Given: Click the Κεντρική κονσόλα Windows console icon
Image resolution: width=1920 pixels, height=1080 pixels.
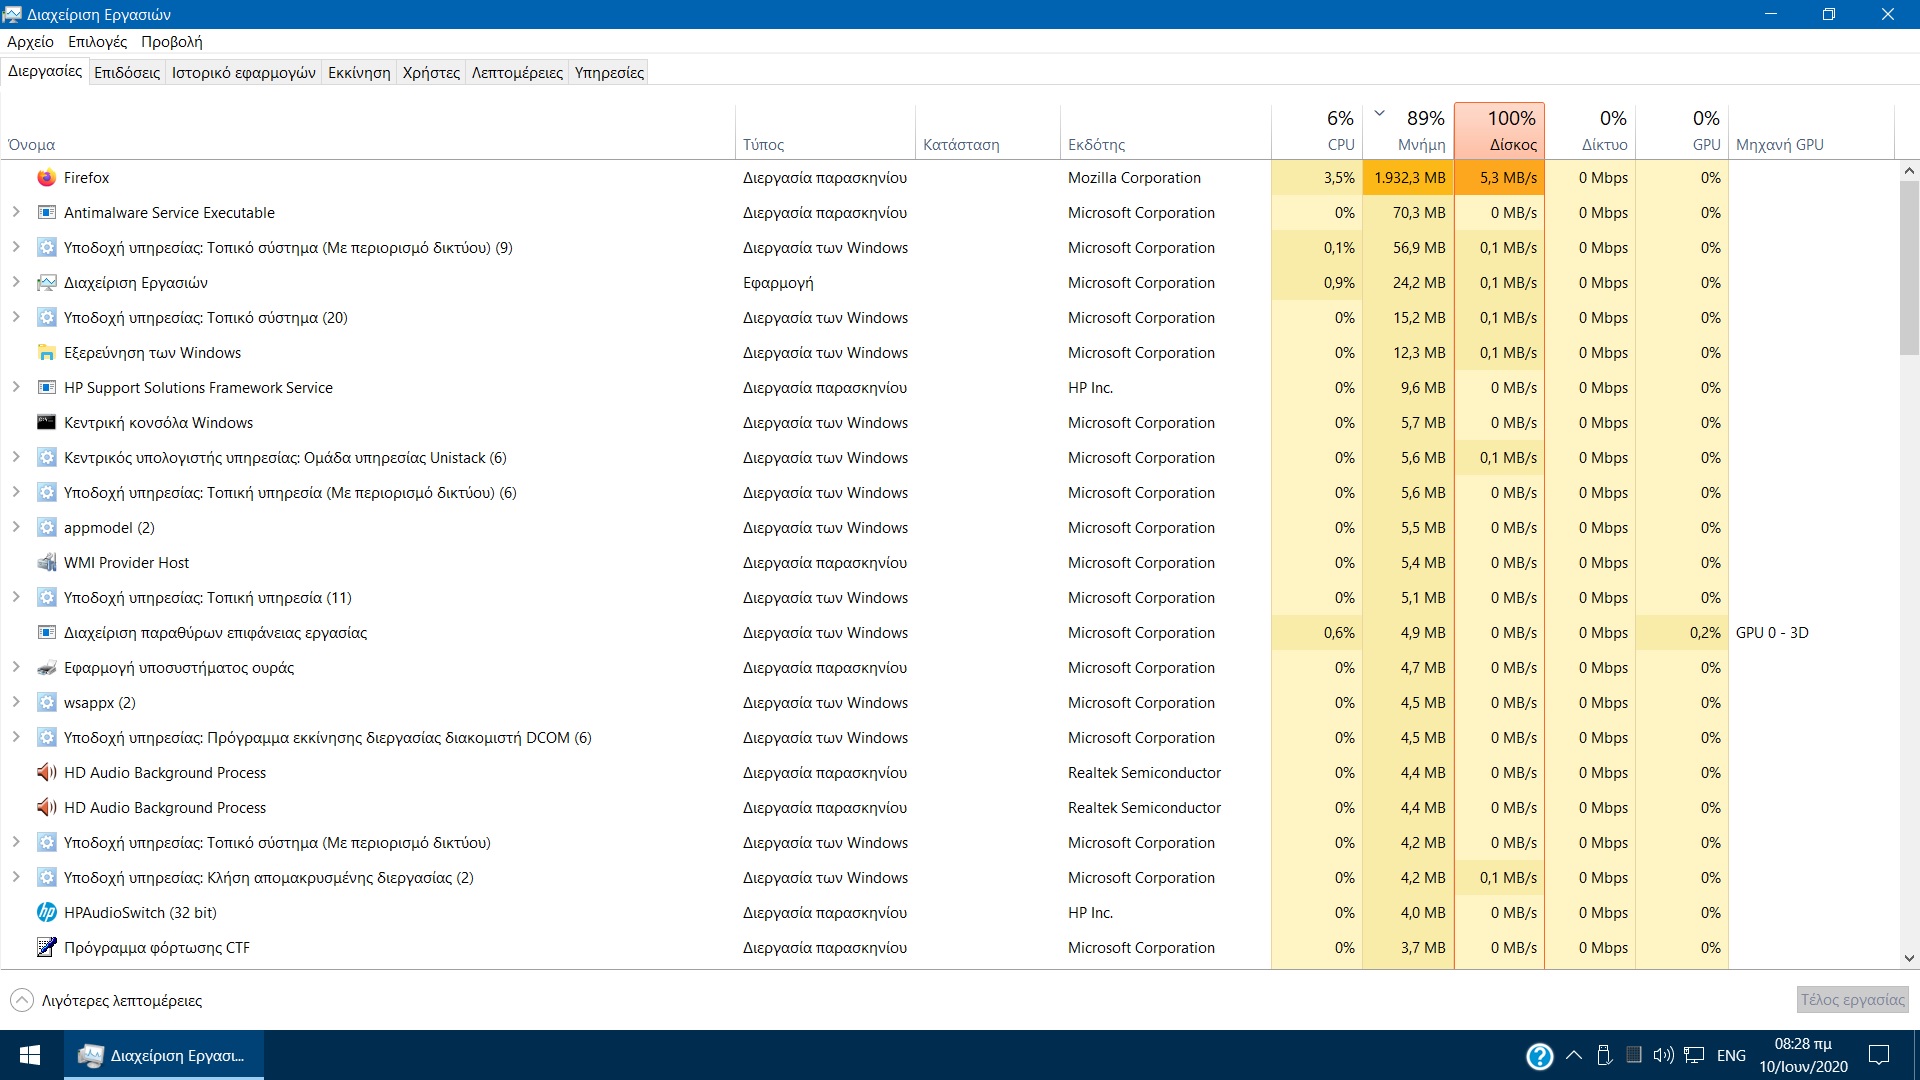Looking at the screenshot, I should coord(46,423).
